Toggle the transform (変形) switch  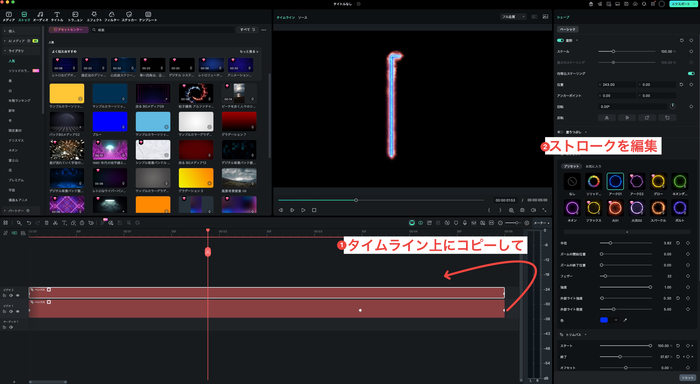(x=560, y=40)
